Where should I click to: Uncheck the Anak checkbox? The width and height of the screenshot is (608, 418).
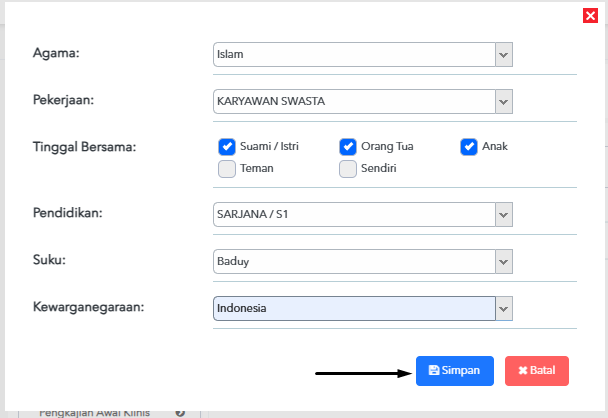(x=469, y=147)
